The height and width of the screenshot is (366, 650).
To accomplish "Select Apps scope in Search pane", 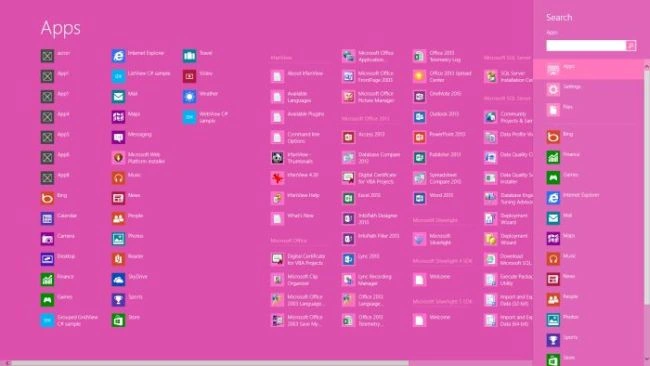I will click(x=589, y=69).
